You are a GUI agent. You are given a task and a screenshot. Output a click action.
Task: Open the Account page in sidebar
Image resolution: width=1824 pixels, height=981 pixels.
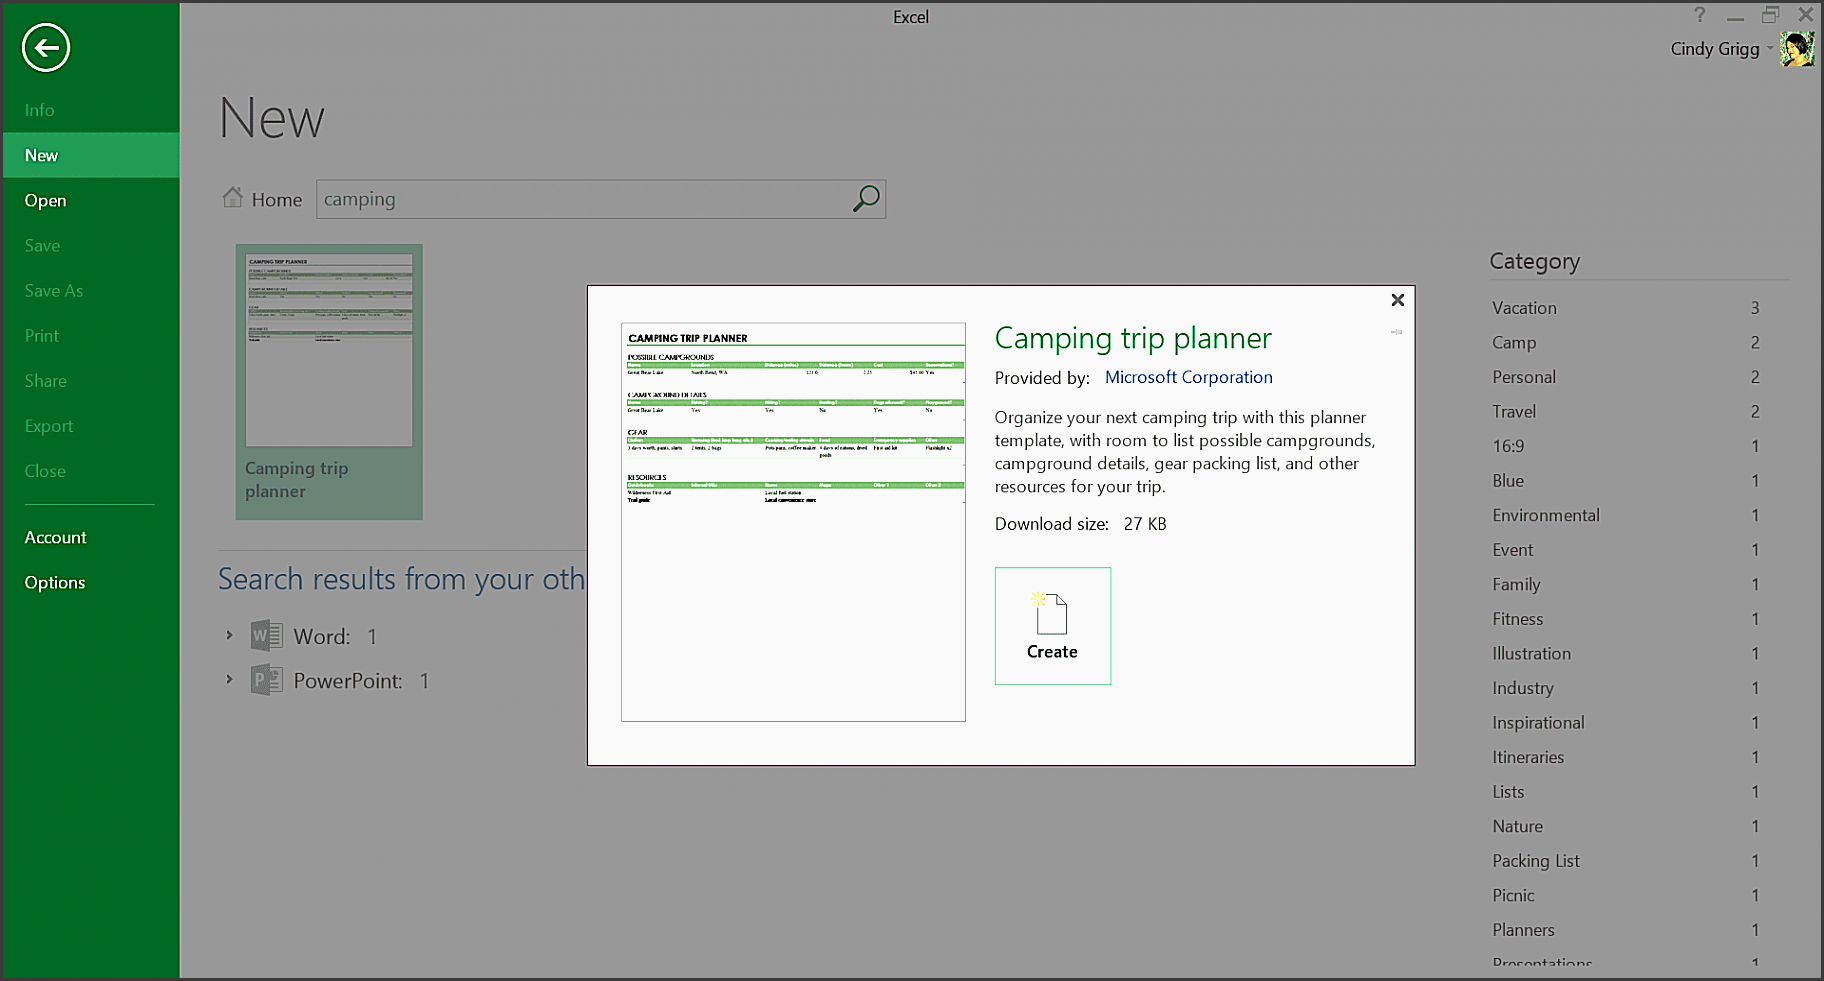tap(56, 537)
